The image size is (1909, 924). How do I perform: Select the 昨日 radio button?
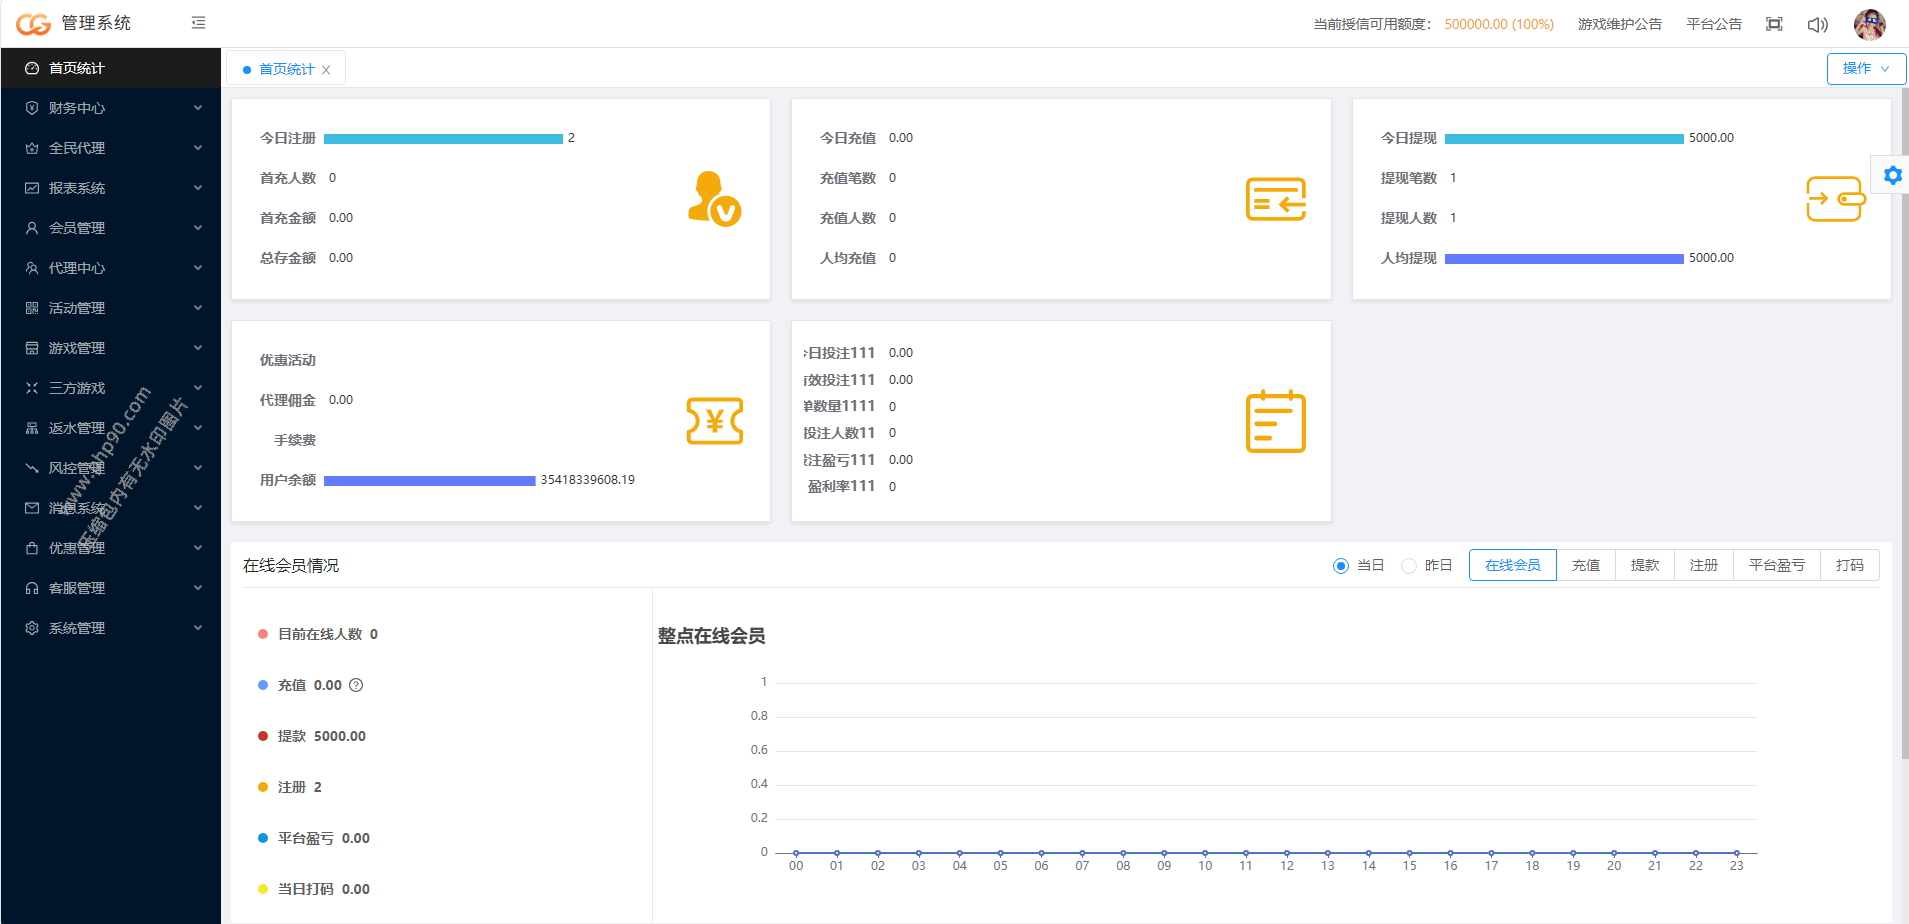(x=1409, y=566)
